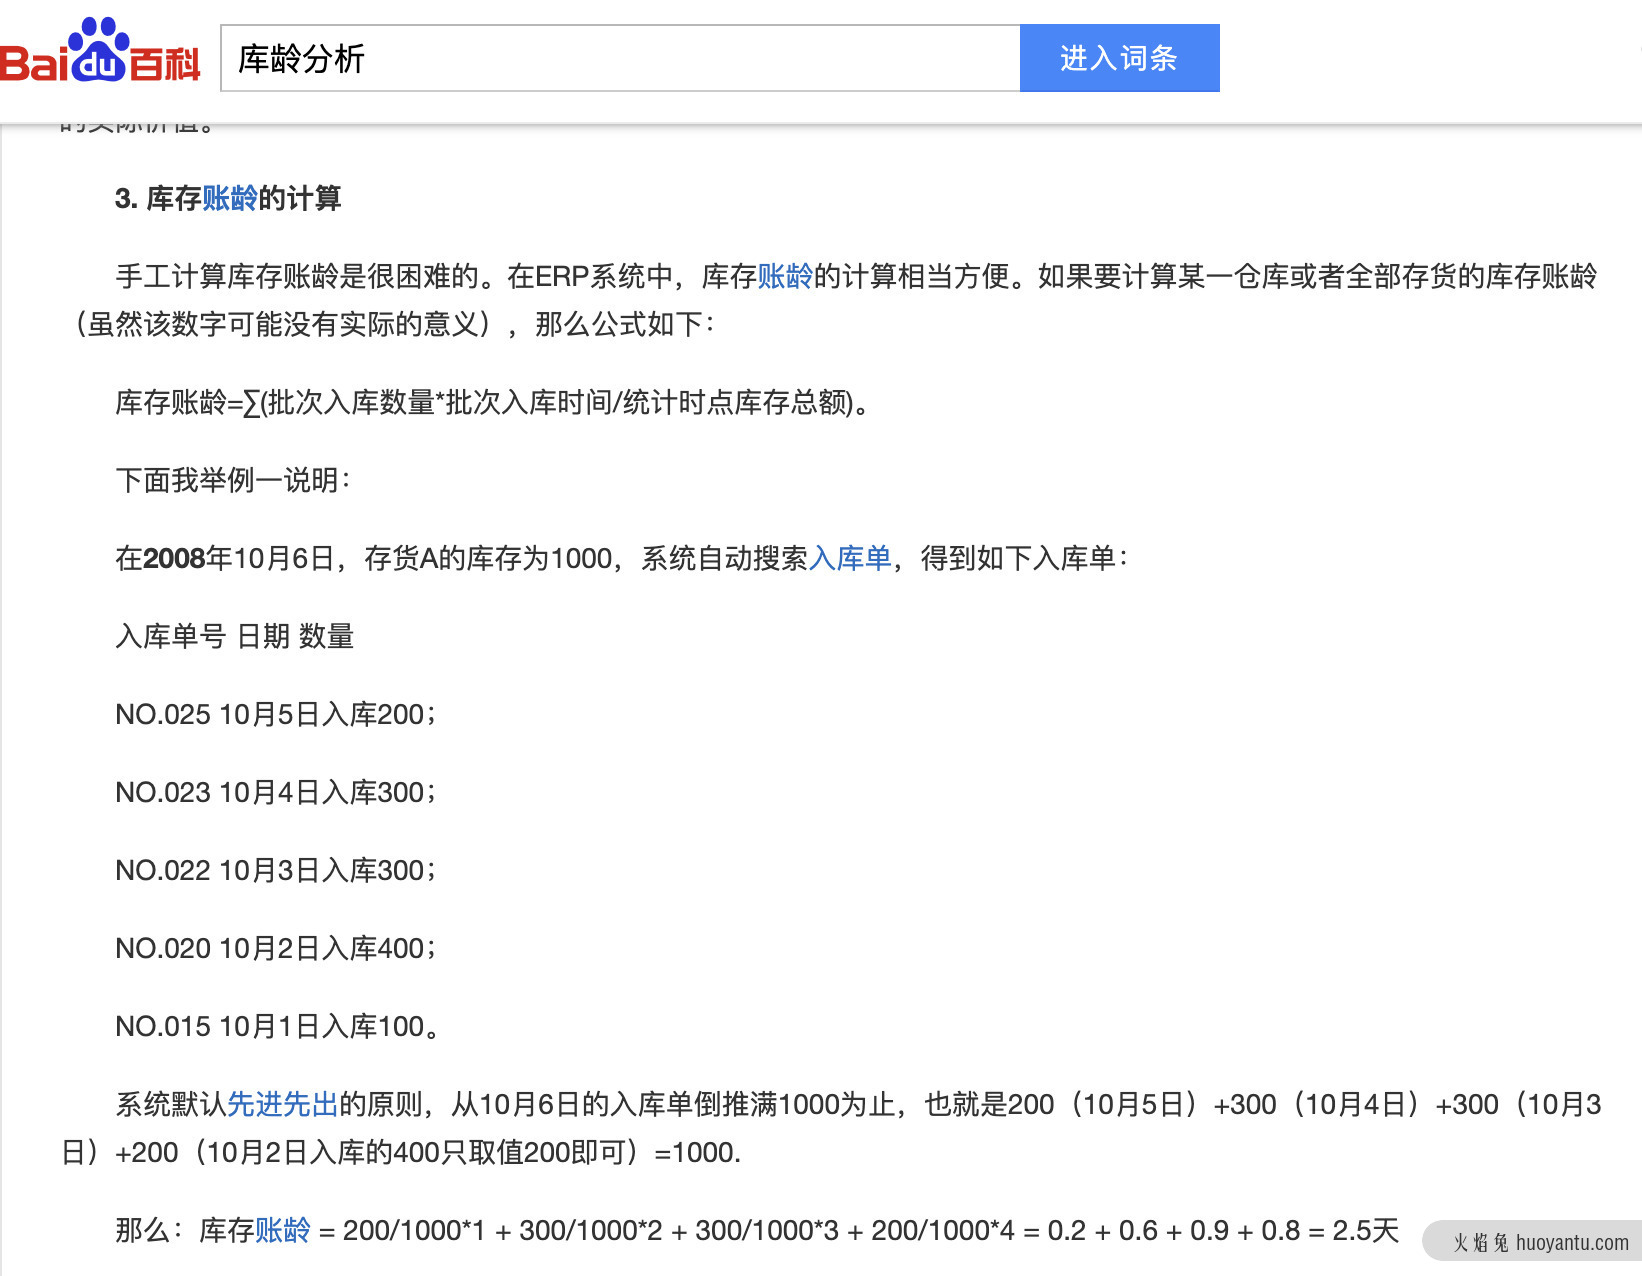This screenshot has height=1276, width=1642.
Task: Click the text 下面我举例一说明
Action: point(233,480)
